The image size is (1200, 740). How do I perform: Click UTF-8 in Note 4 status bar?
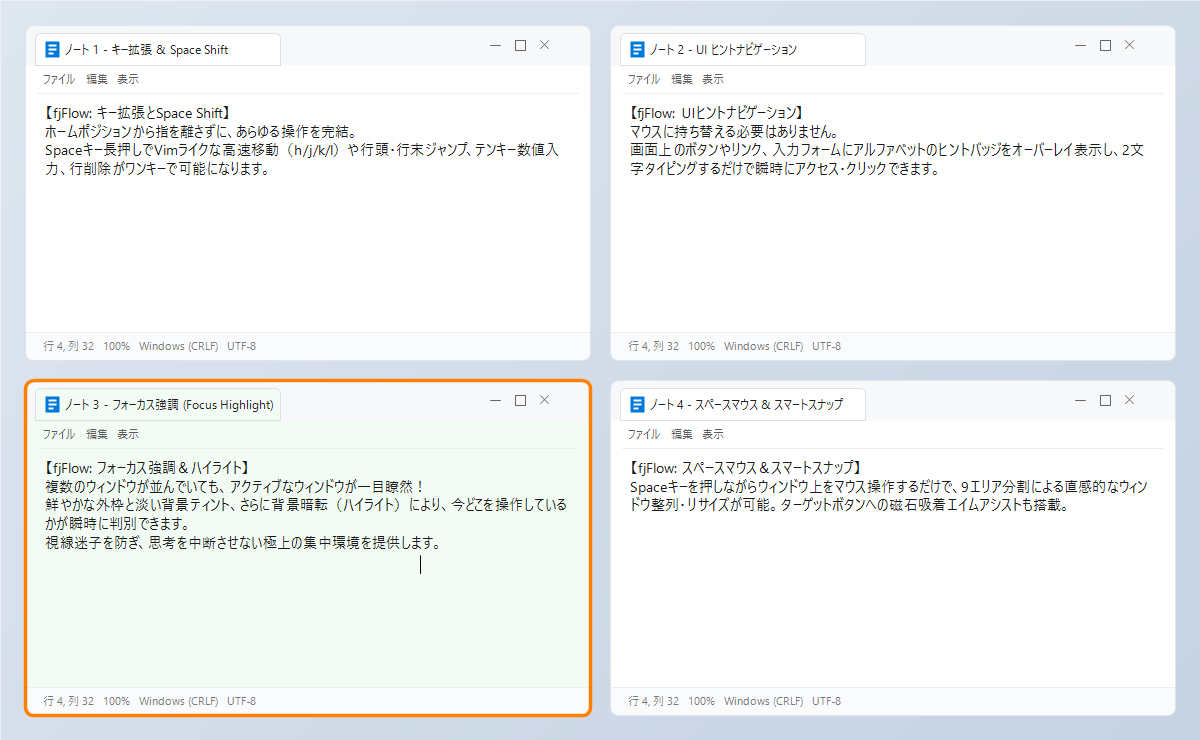point(827,701)
